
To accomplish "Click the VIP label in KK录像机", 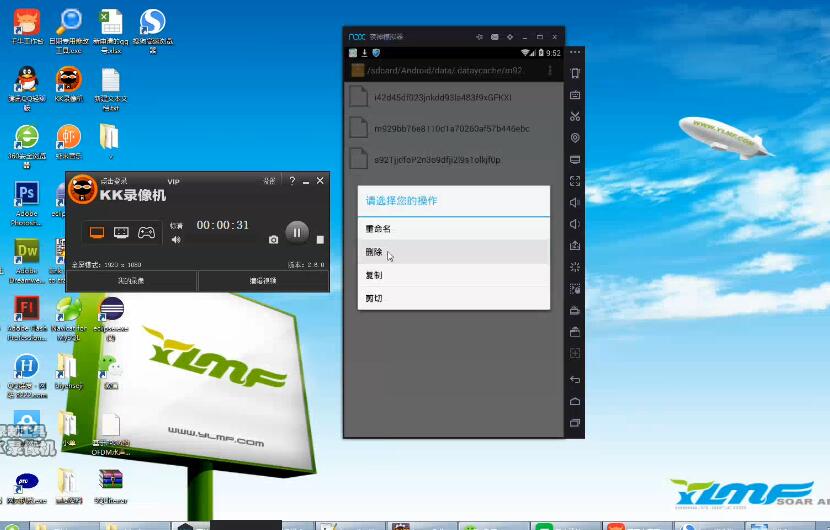I will (x=174, y=182).
